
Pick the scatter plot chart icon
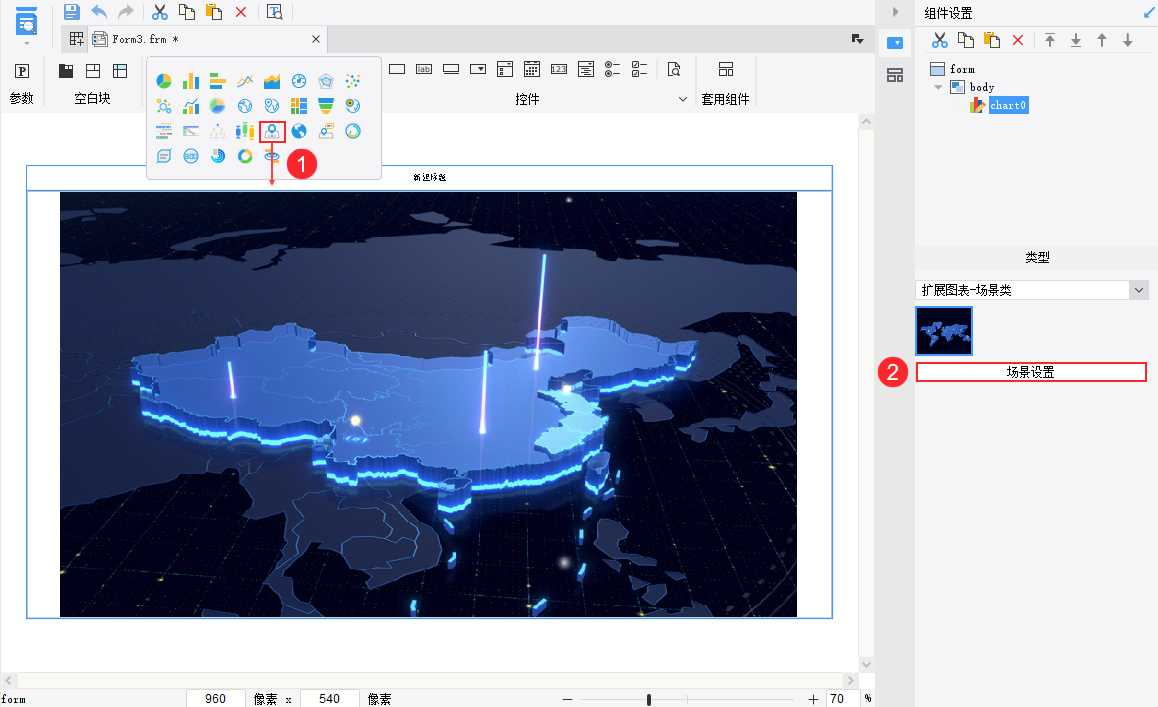[353, 81]
